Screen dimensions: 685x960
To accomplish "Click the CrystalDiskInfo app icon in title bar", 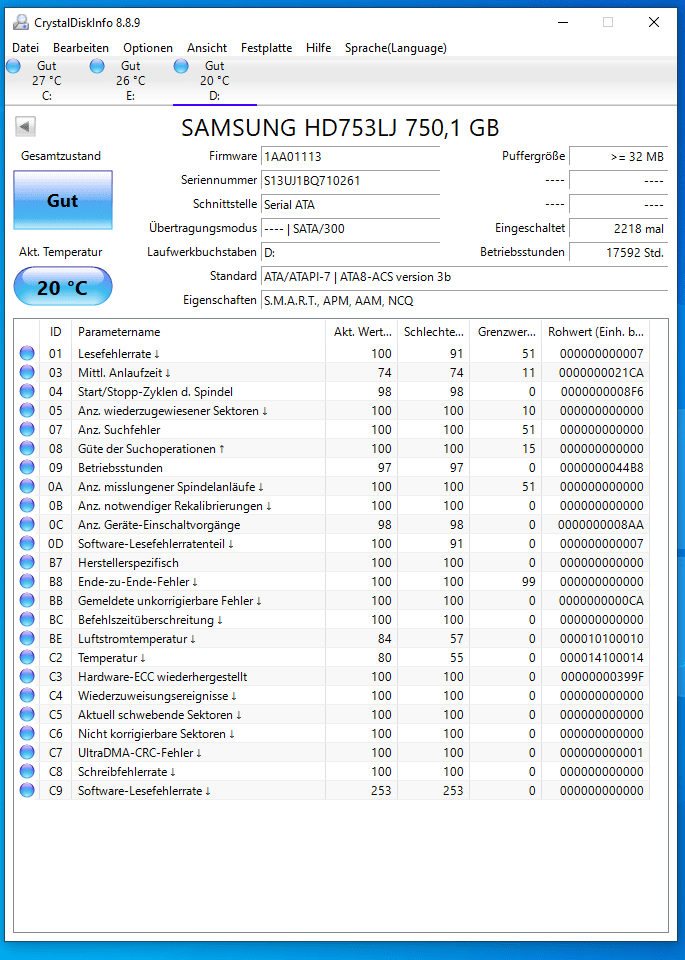I will tap(21, 23).
